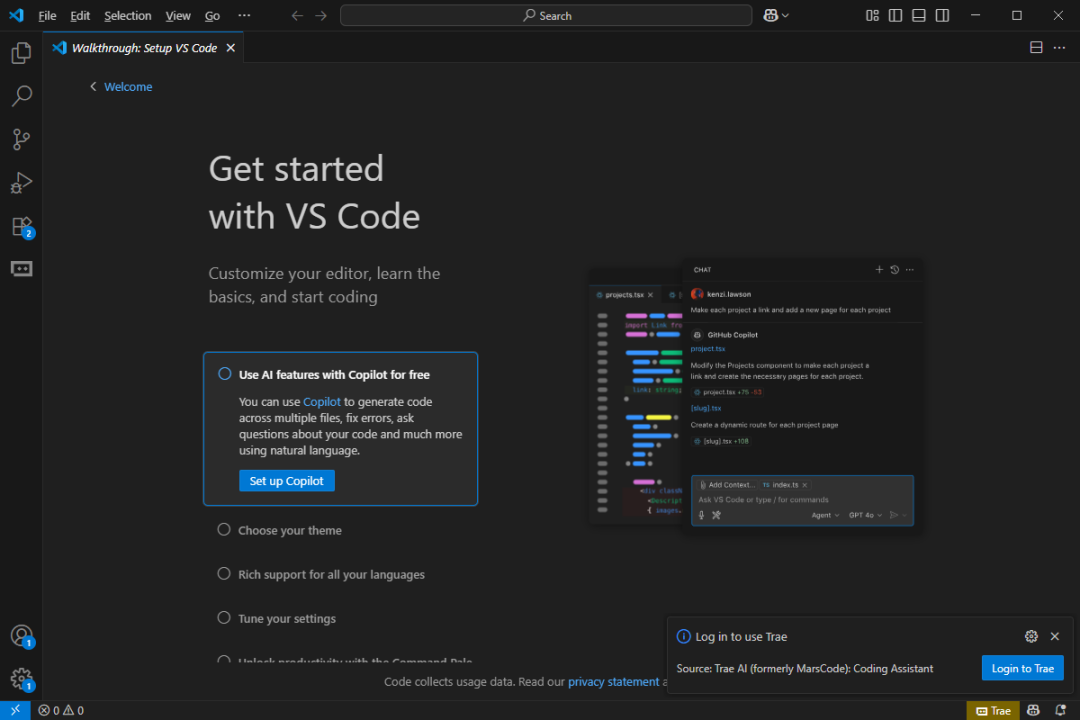
Task: Open the Selection menu
Action: click(127, 15)
